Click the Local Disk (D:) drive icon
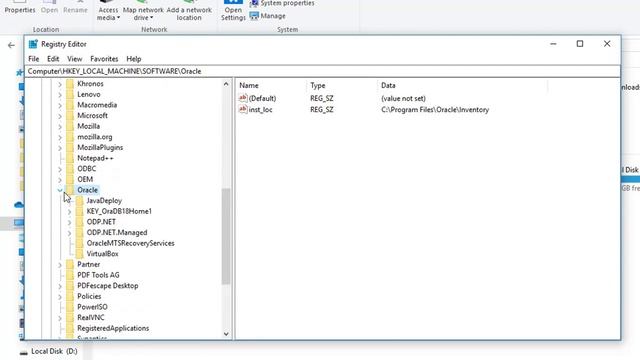 24,352
